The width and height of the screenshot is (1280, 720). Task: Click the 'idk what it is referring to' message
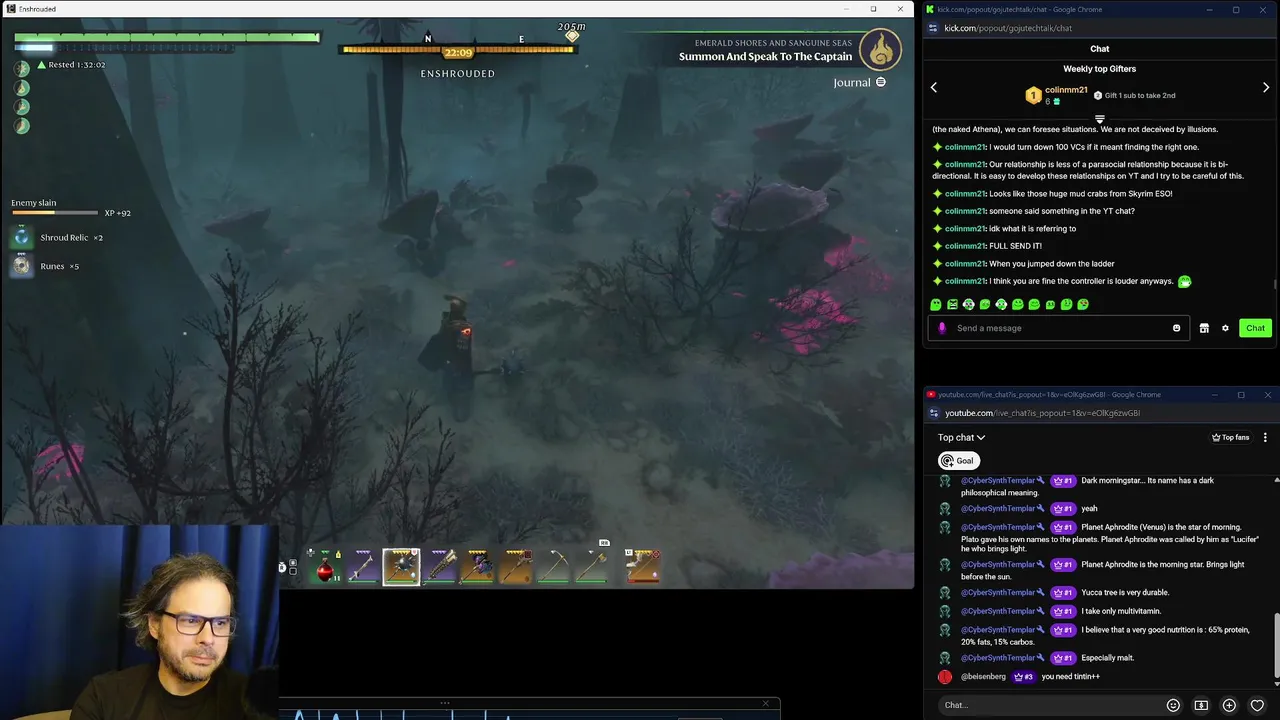point(1032,229)
